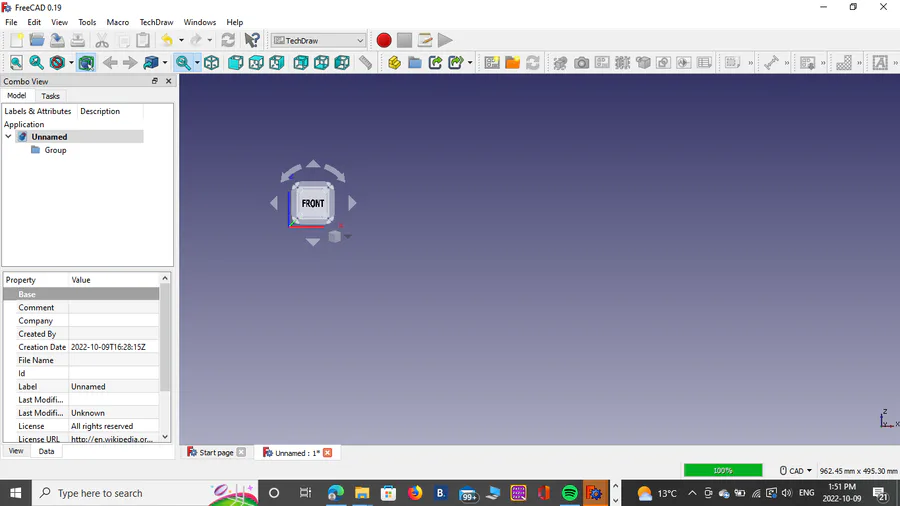Image resolution: width=900 pixels, height=506 pixels.
Task: Open make link dropdown arrow
Action: [470, 63]
